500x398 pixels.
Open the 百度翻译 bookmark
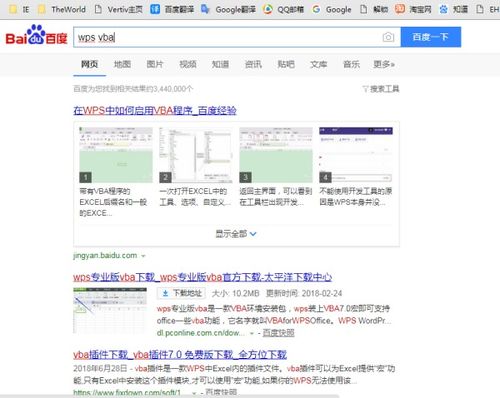172,9
